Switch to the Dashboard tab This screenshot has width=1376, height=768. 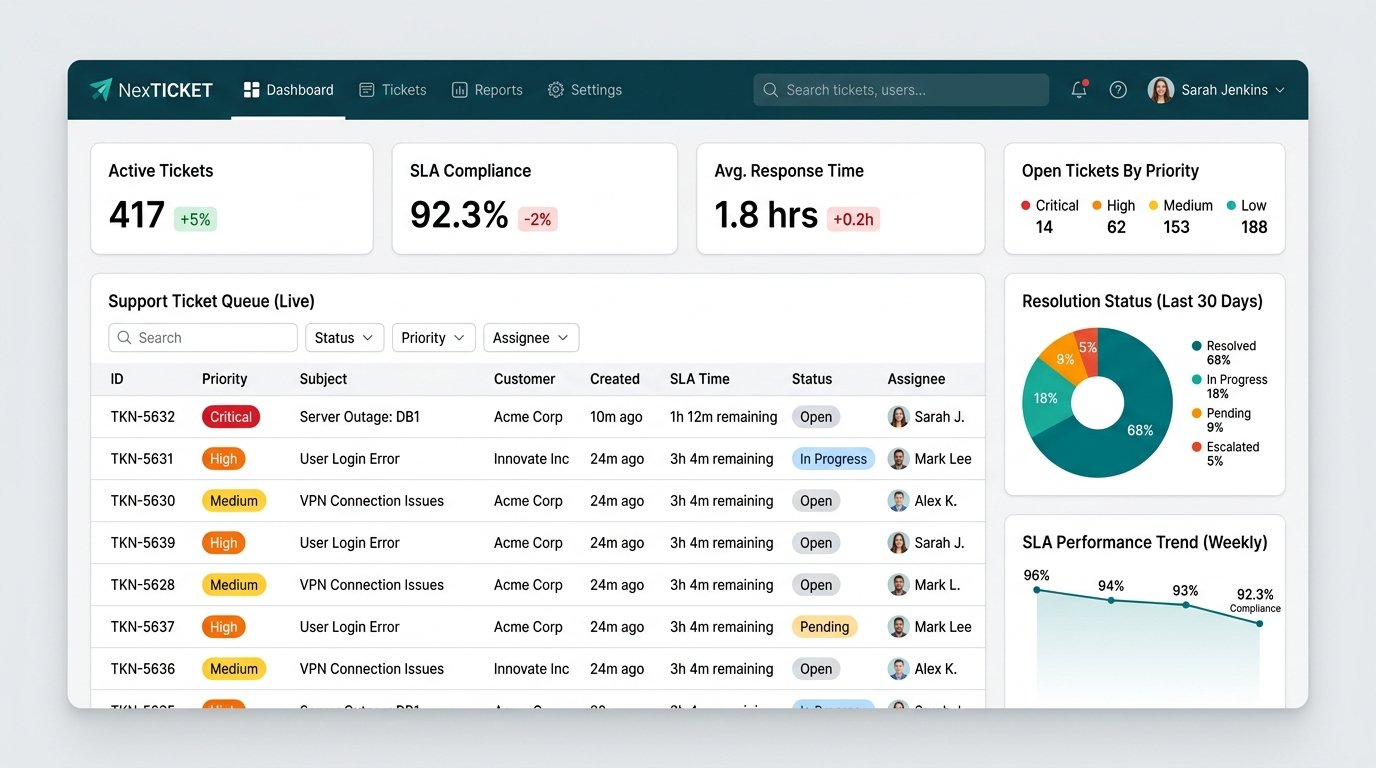tap(288, 90)
